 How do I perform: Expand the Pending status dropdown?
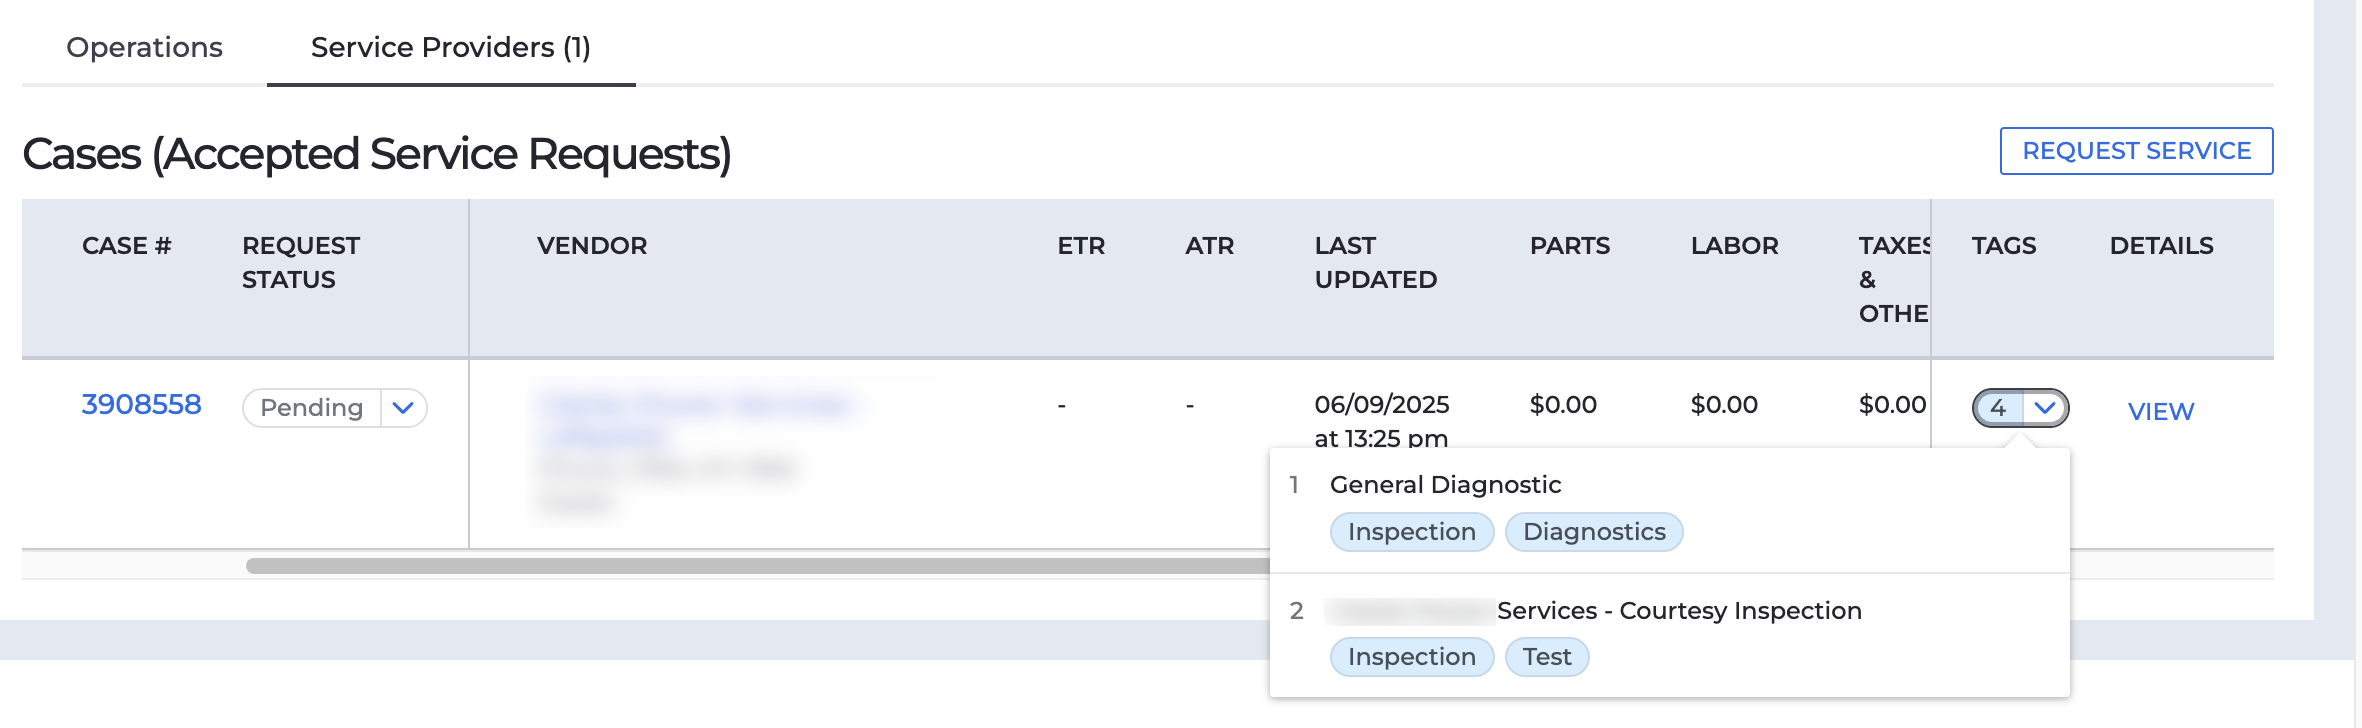click(x=404, y=408)
